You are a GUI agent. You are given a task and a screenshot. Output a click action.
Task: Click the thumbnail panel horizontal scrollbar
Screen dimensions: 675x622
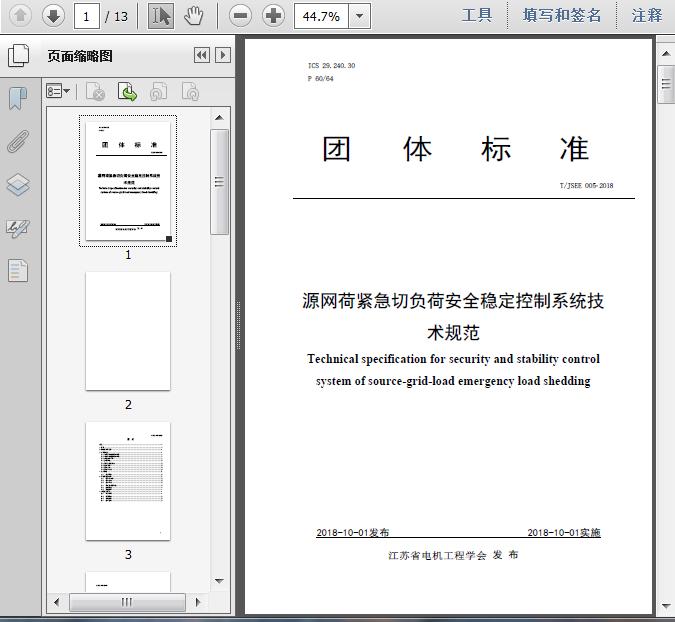pos(127,601)
